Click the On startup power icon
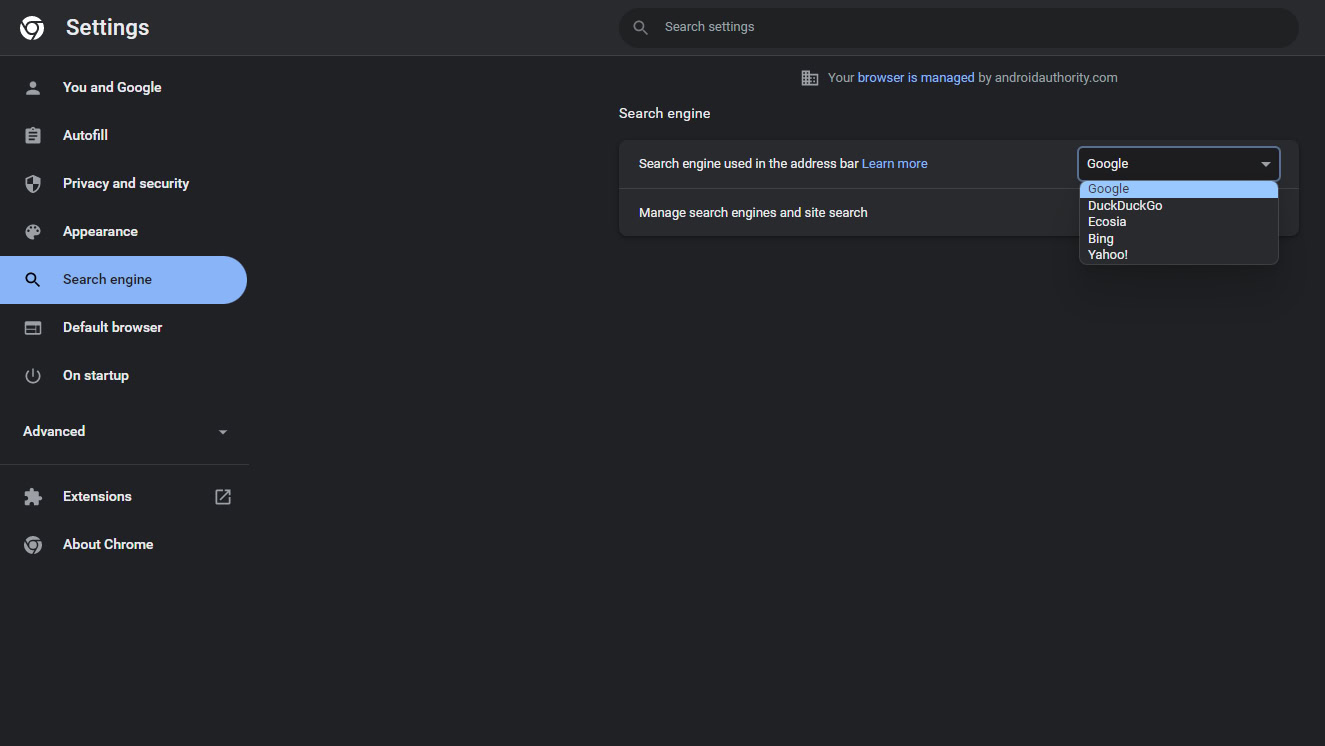Screen dimensions: 1325x746 click(x=33, y=376)
